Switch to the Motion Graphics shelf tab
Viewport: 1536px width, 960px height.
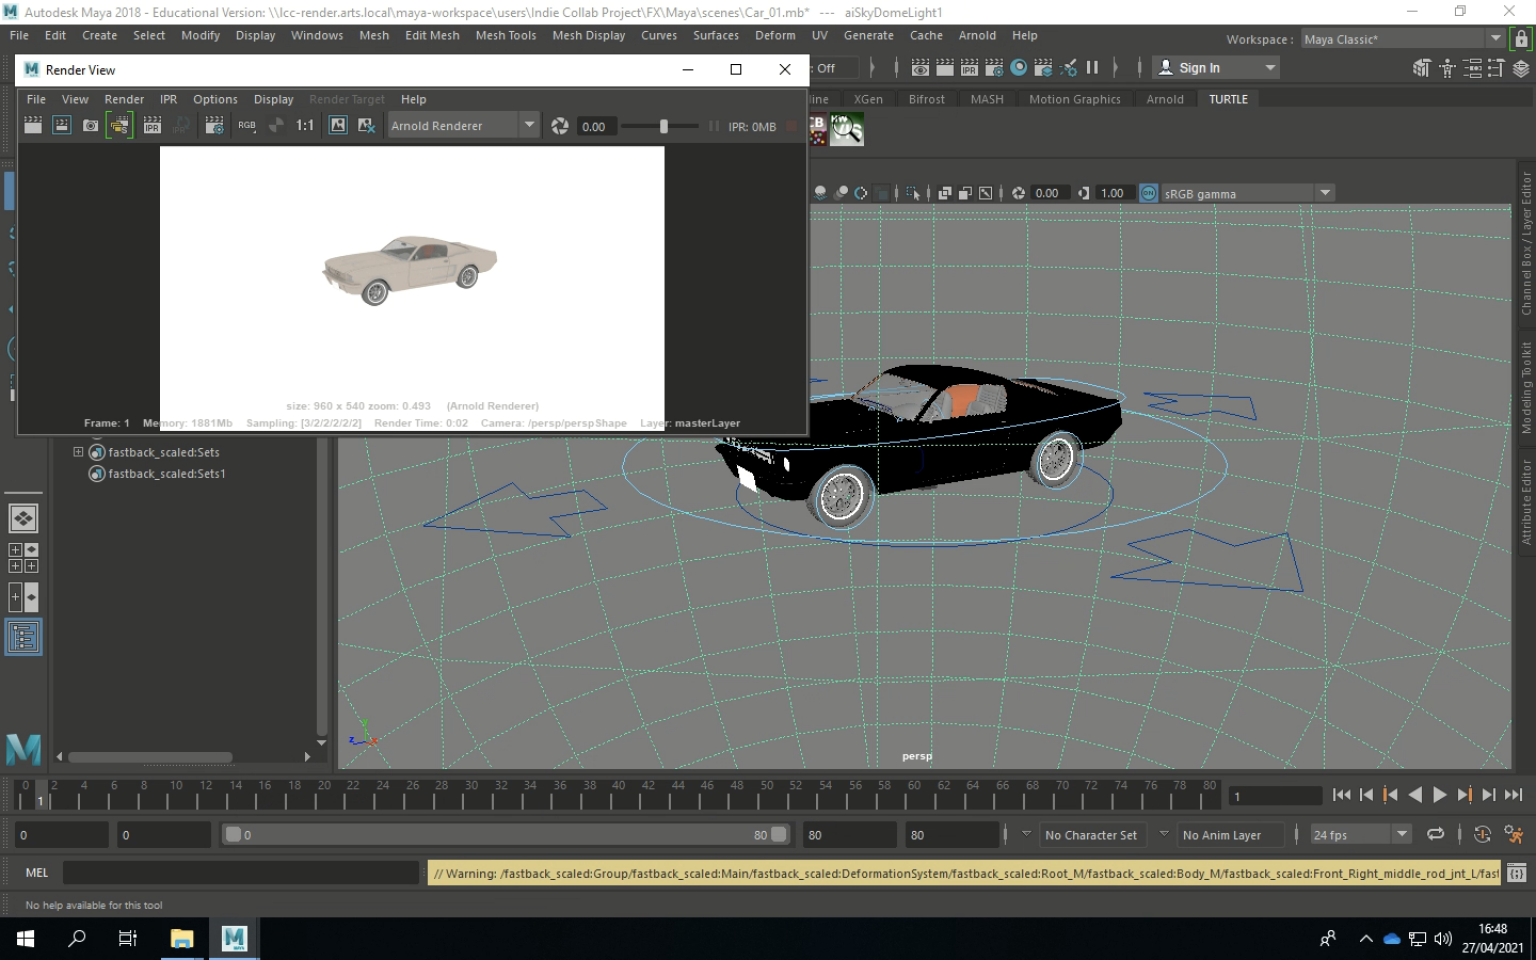click(x=1074, y=99)
